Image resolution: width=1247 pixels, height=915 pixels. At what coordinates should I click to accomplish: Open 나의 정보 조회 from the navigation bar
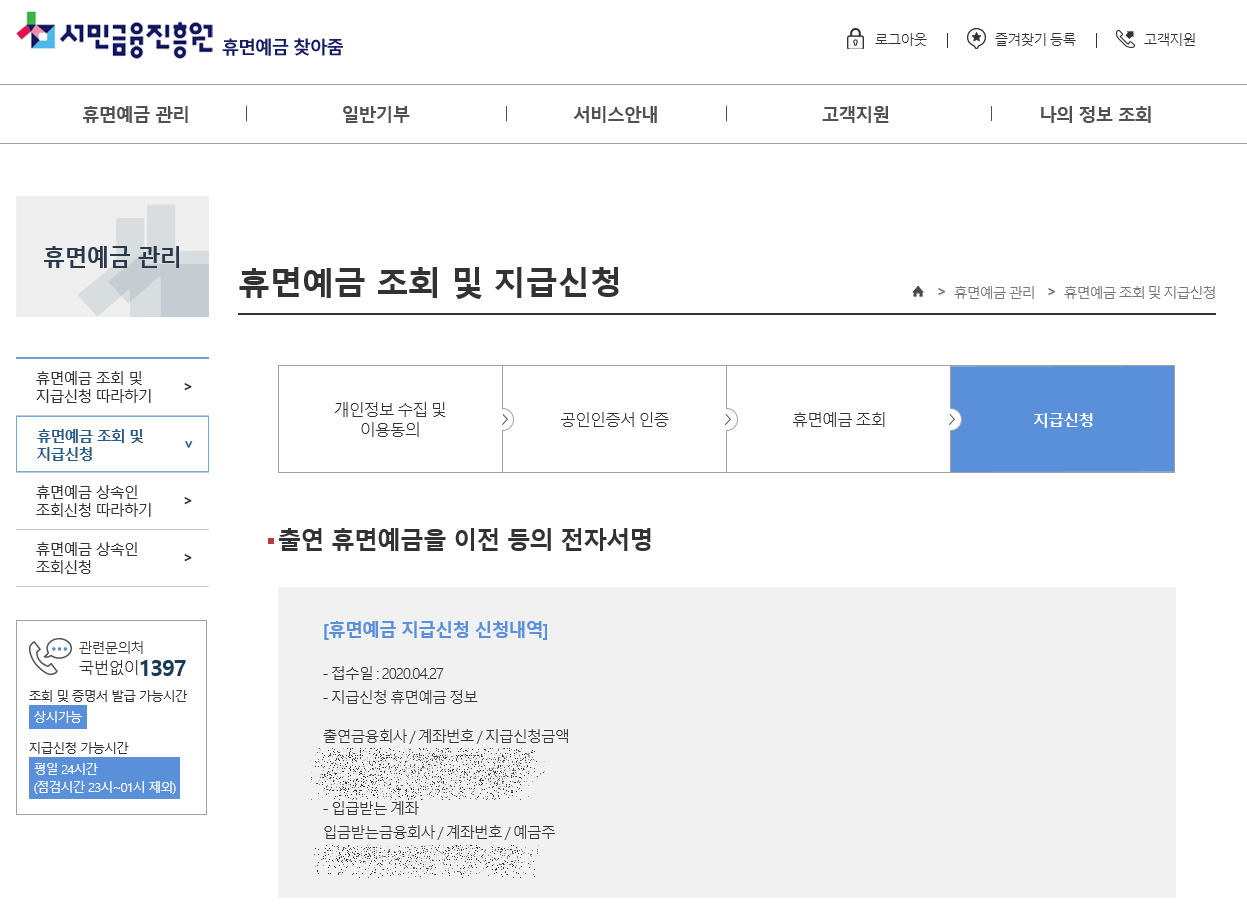(x=1094, y=114)
